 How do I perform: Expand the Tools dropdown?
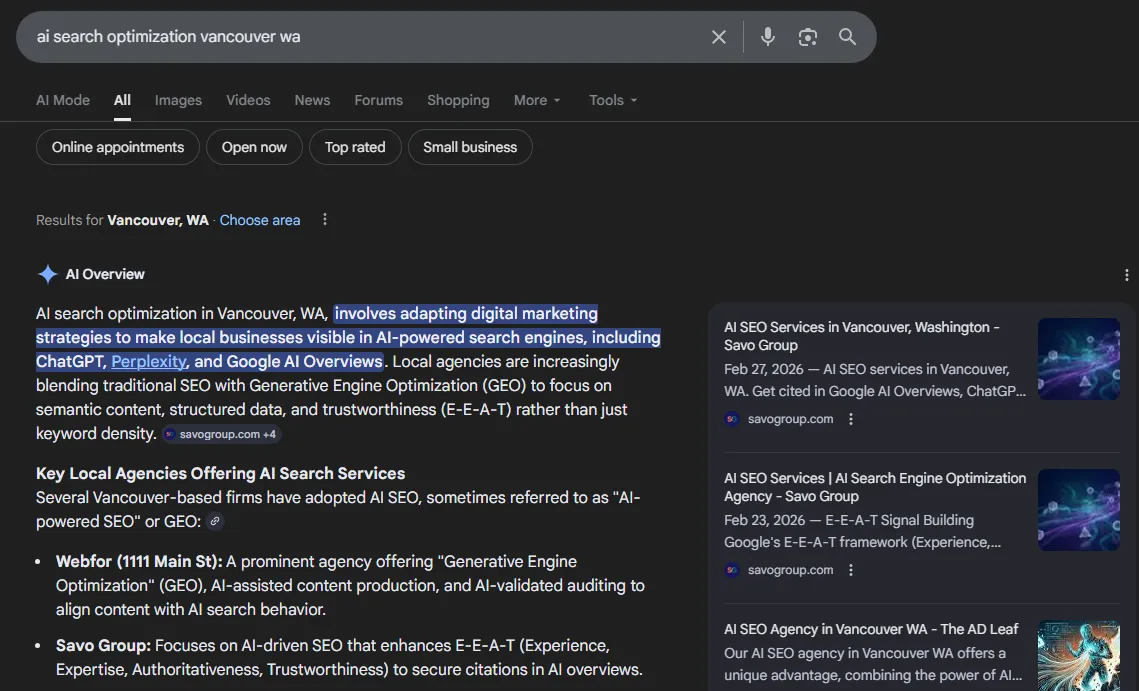612,100
